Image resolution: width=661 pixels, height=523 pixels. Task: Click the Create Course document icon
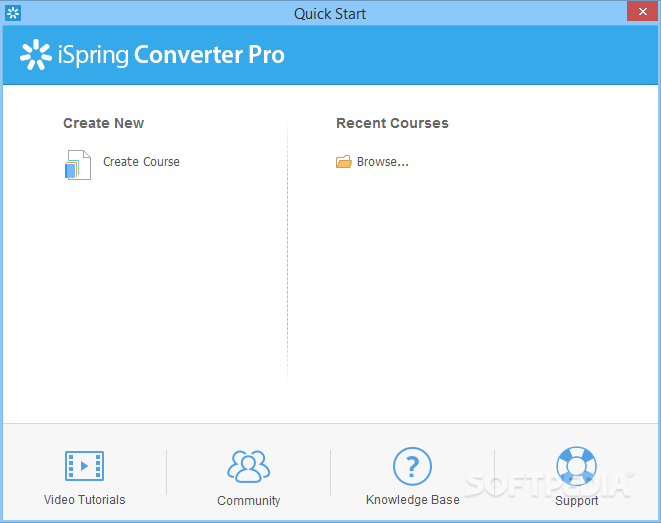pyautogui.click(x=78, y=165)
